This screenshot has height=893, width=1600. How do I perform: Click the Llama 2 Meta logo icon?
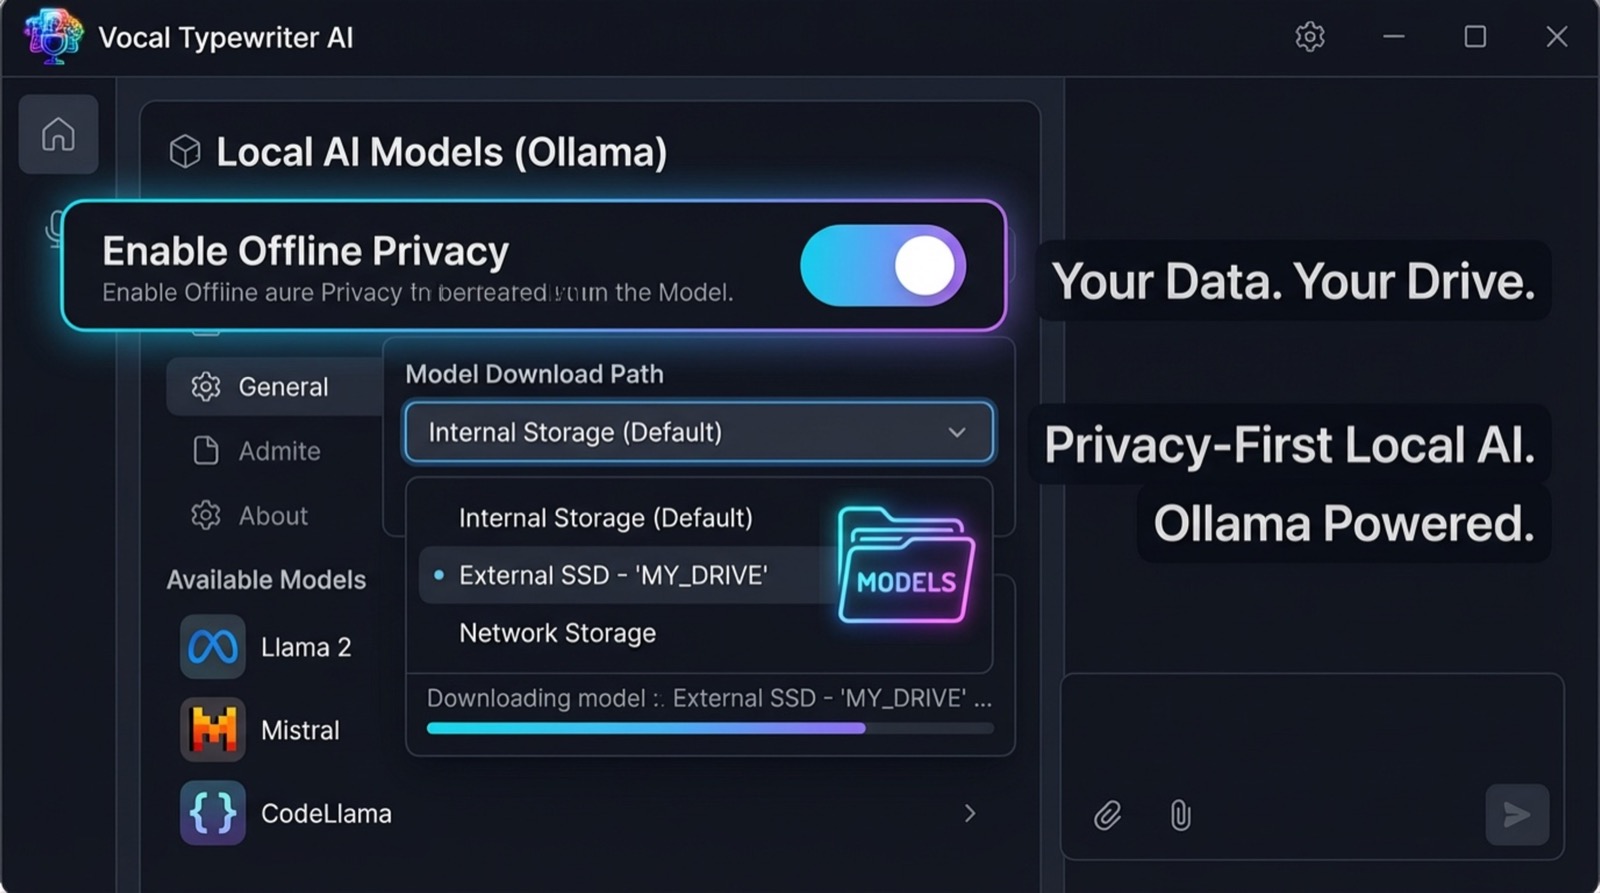[213, 647]
